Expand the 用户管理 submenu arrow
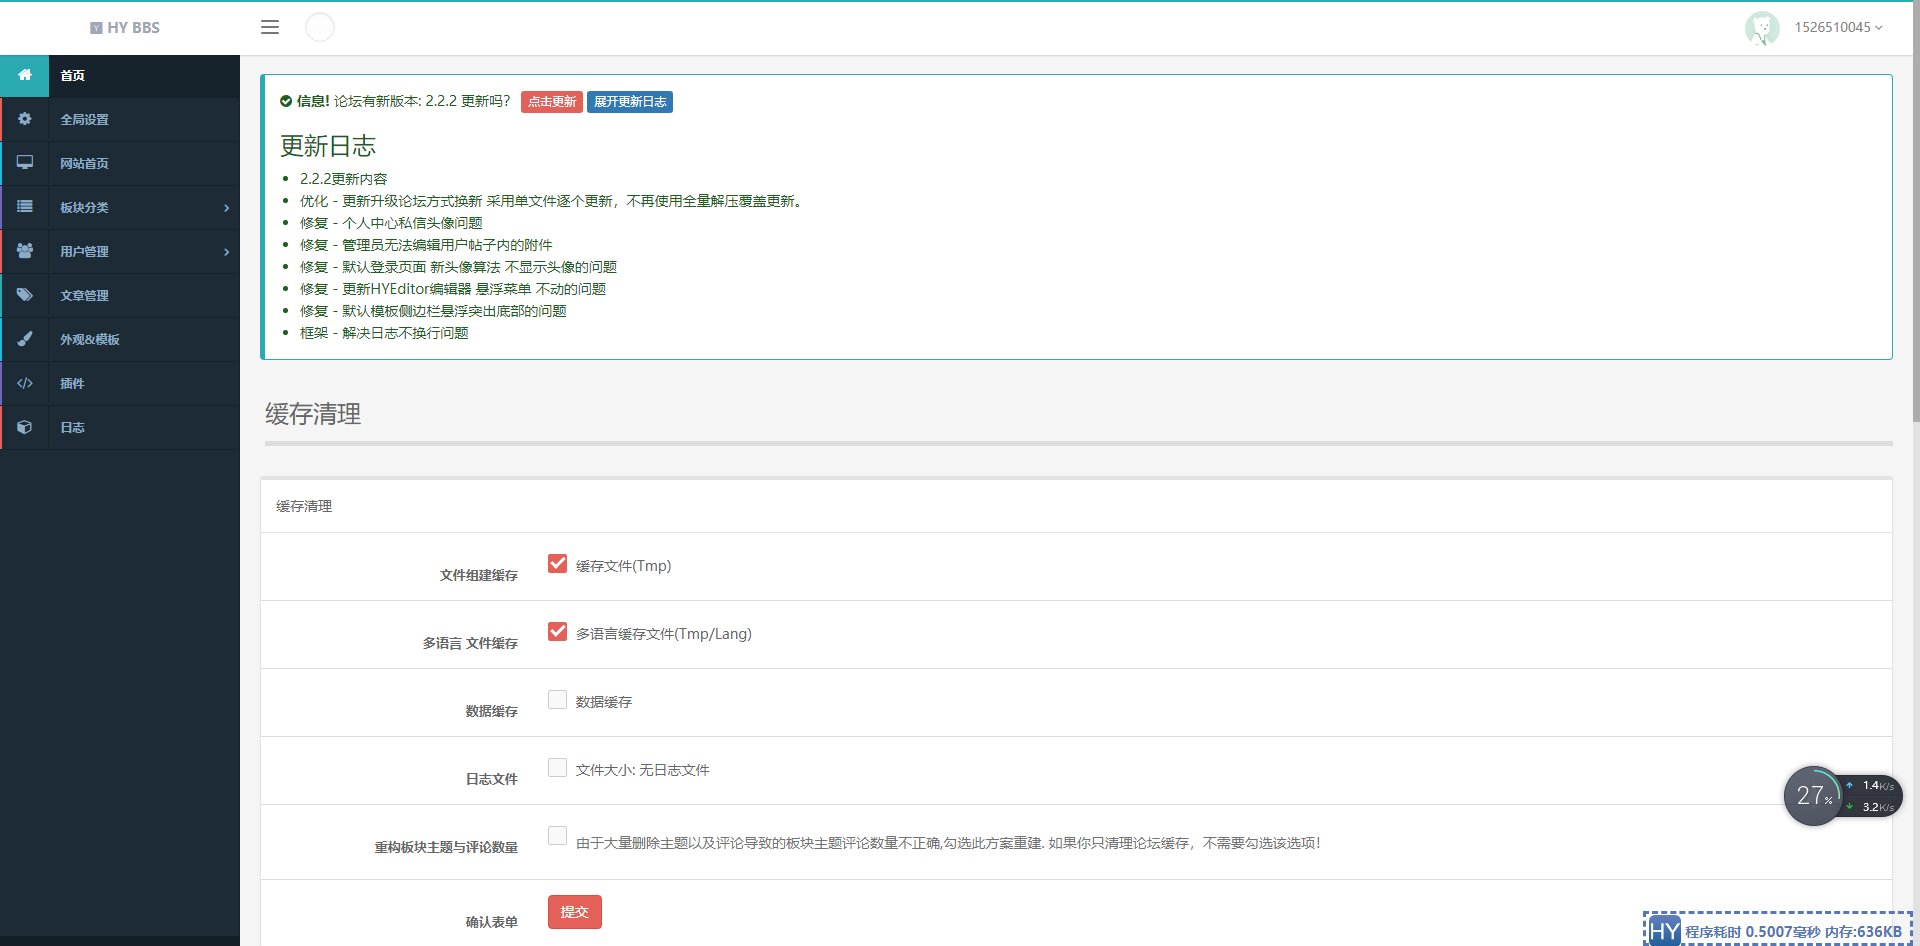 227,252
